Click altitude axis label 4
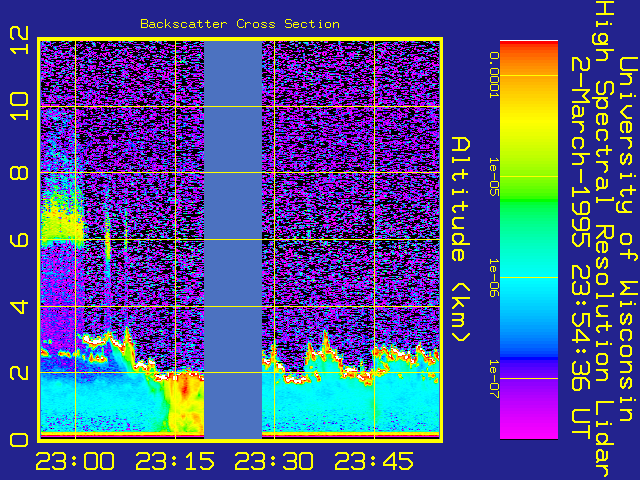Viewport: 640px width, 480px height. [19, 306]
